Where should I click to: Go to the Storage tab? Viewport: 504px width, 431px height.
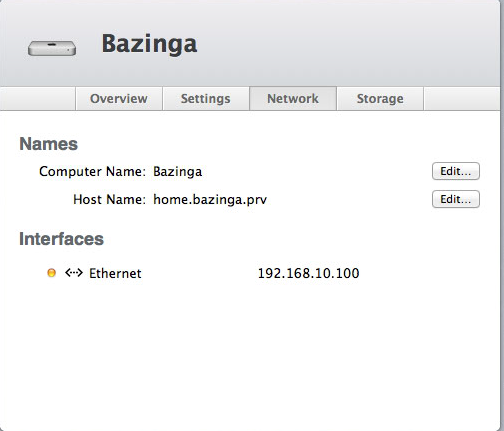coord(380,99)
